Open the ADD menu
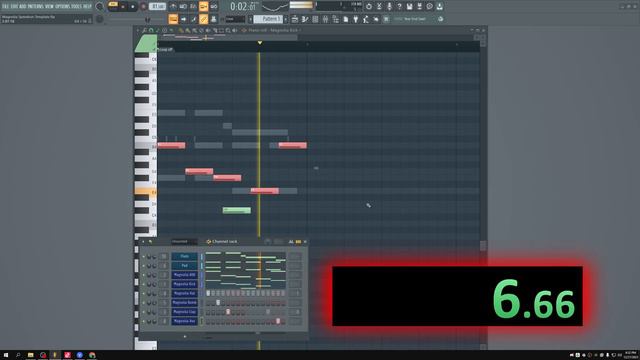 tap(22, 7)
